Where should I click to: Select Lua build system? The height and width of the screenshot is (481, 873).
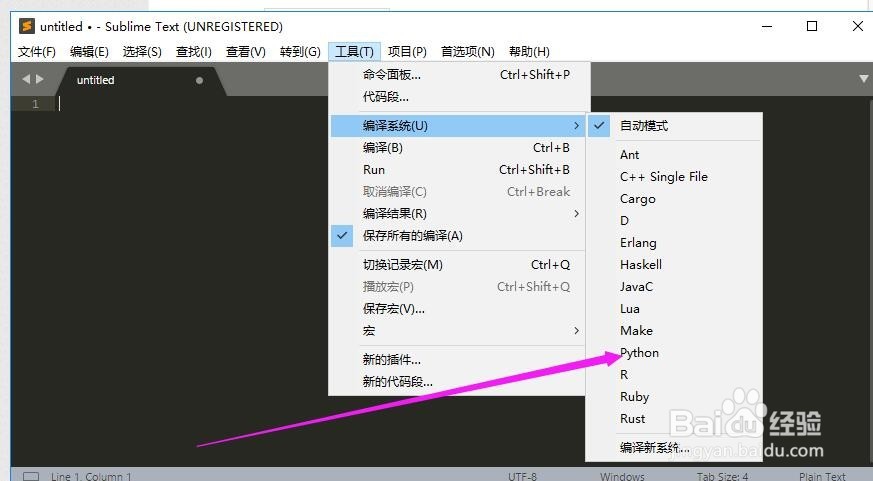[x=674, y=309]
